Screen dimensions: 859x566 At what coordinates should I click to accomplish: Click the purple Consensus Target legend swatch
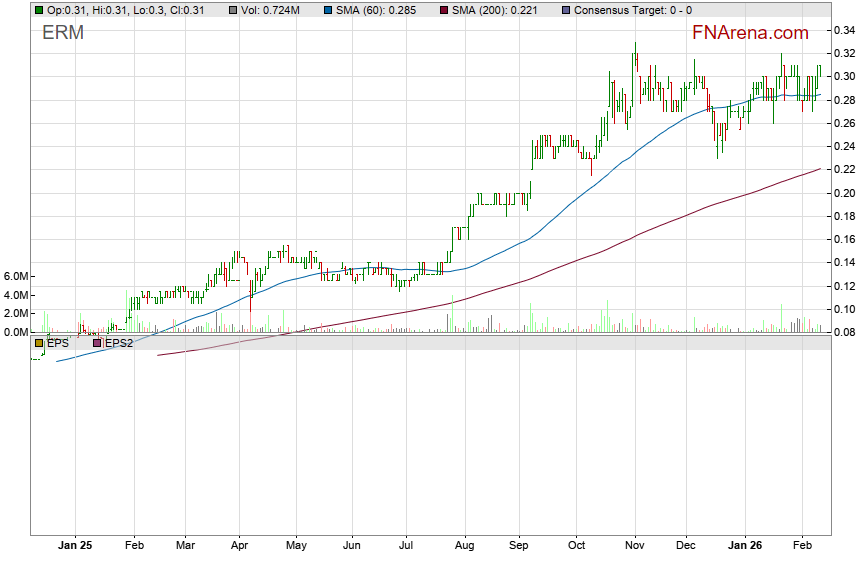pos(568,10)
